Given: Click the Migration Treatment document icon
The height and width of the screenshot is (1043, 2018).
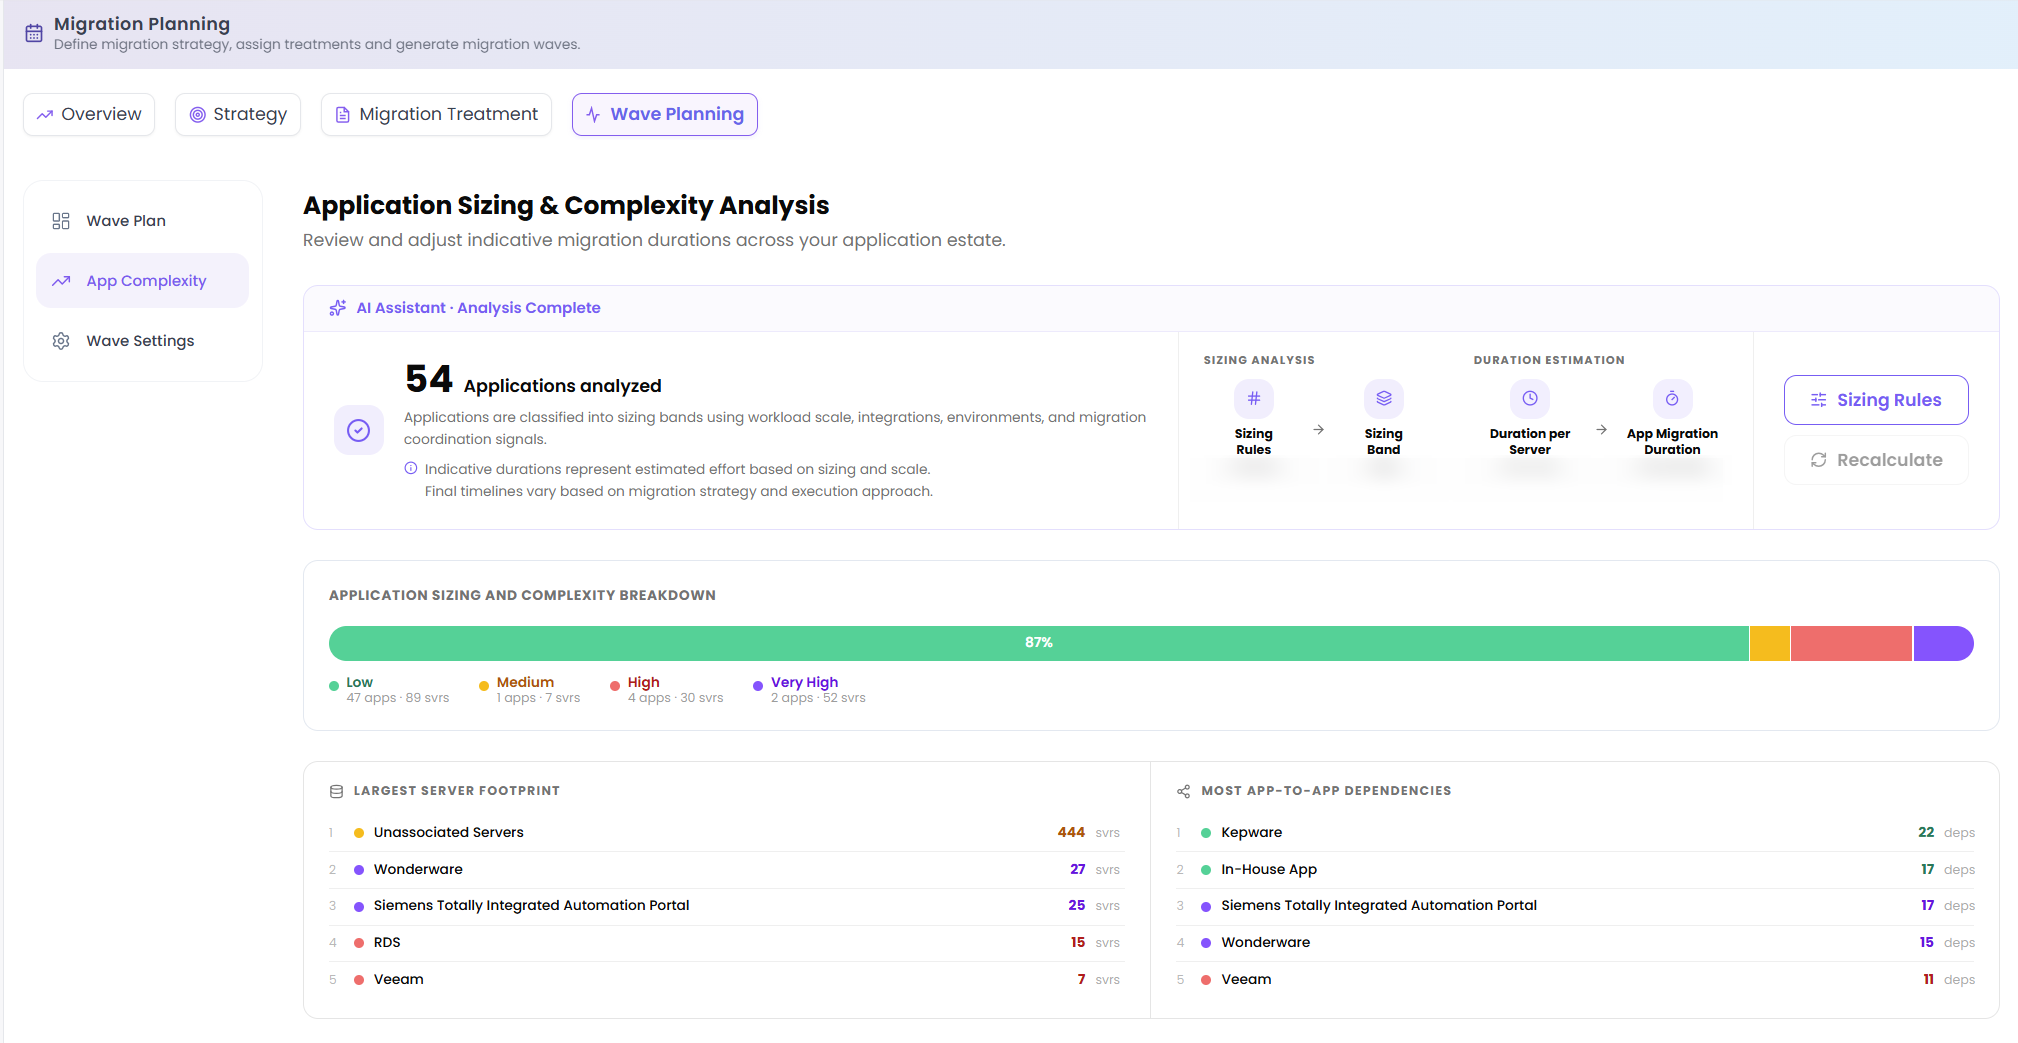Looking at the screenshot, I should [x=343, y=115].
